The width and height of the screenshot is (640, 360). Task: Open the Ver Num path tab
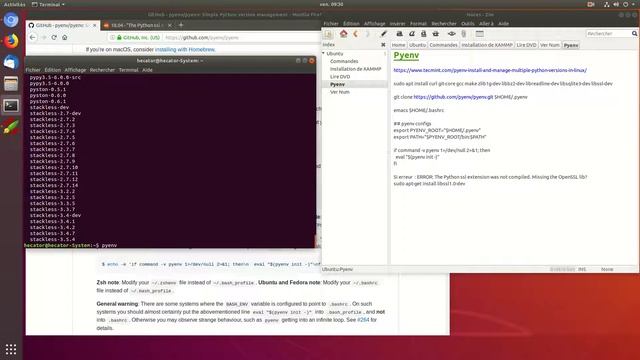[x=549, y=45]
